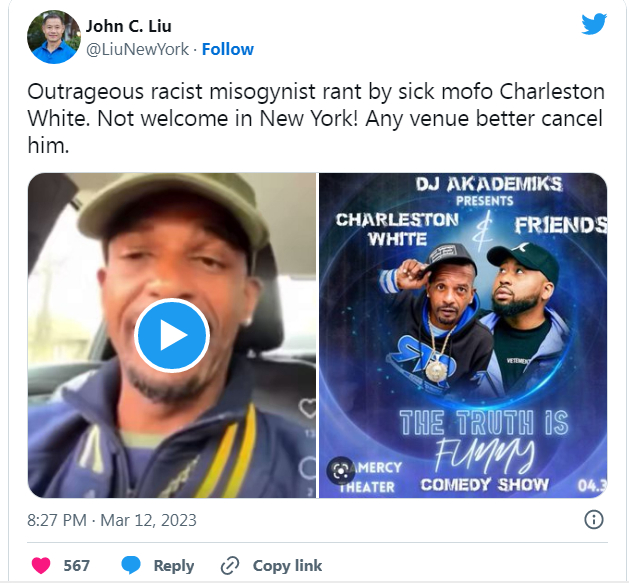
Task: Open John C. Liu's profile picture
Action: point(53,37)
